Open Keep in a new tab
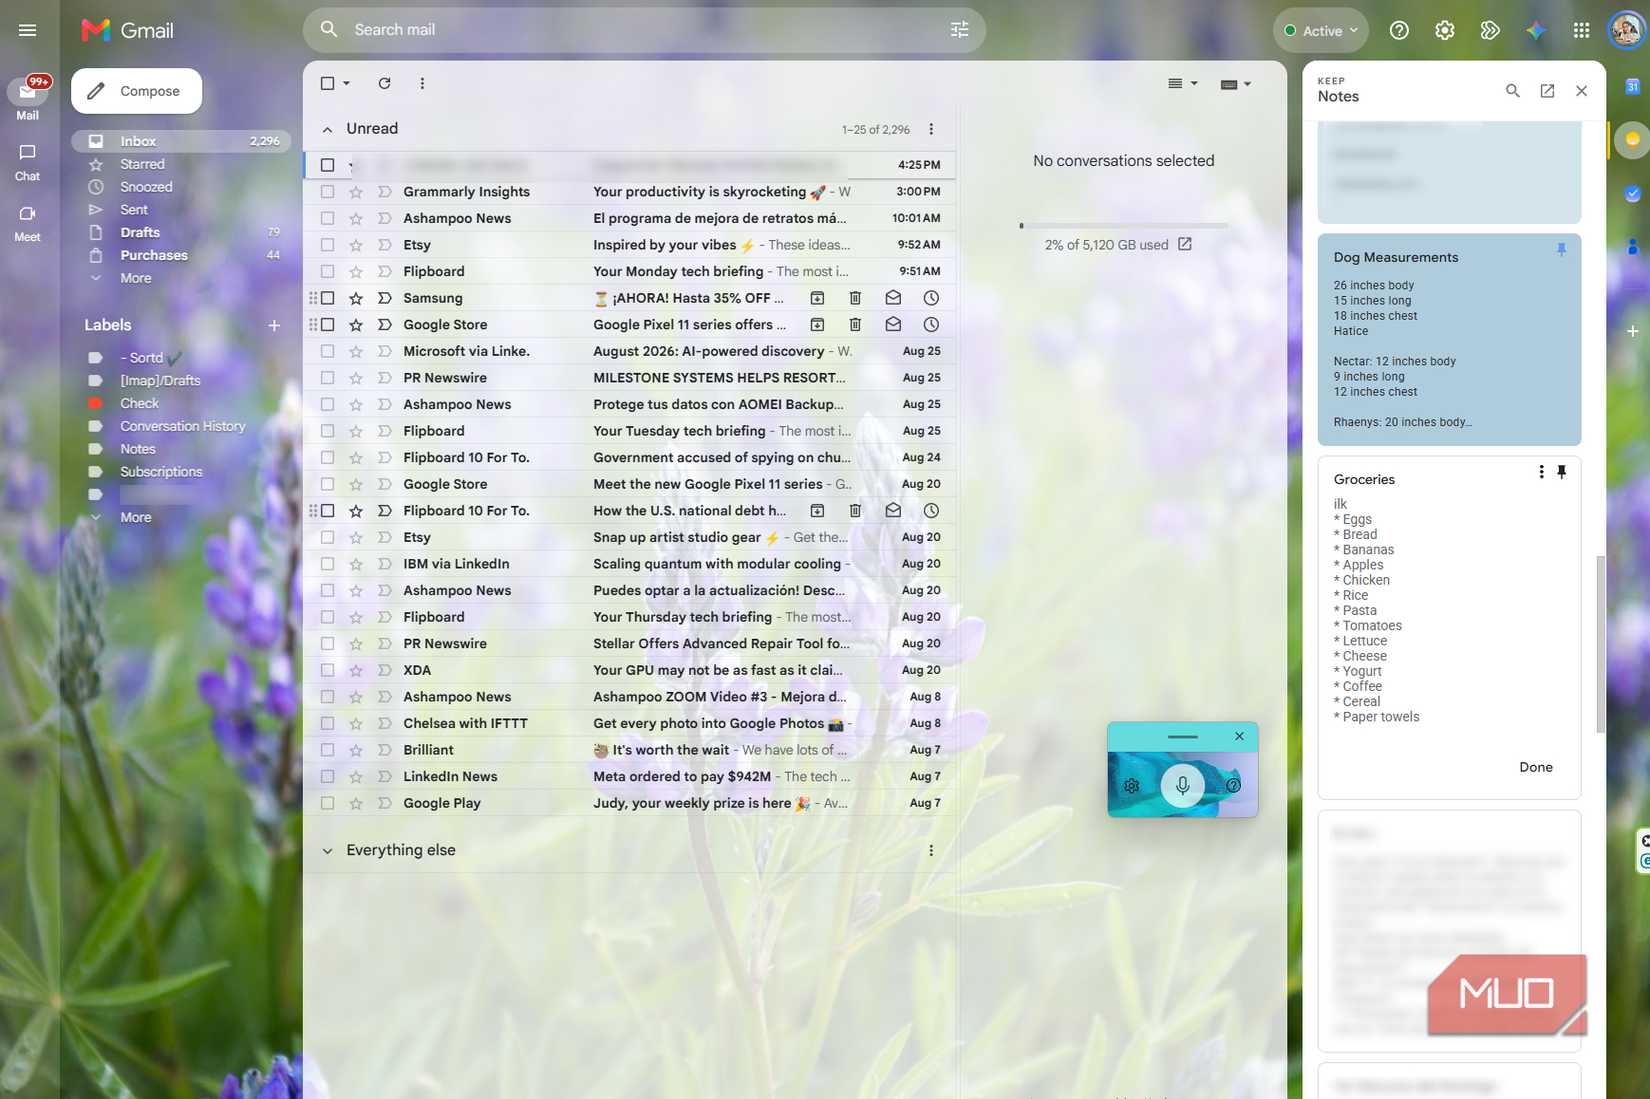Image resolution: width=1650 pixels, height=1099 pixels. 1547,91
